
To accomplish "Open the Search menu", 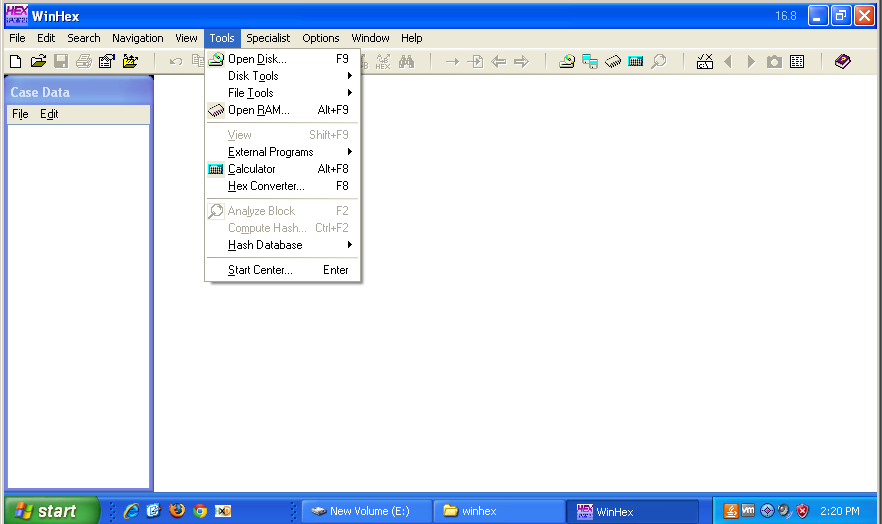I will coord(84,38).
